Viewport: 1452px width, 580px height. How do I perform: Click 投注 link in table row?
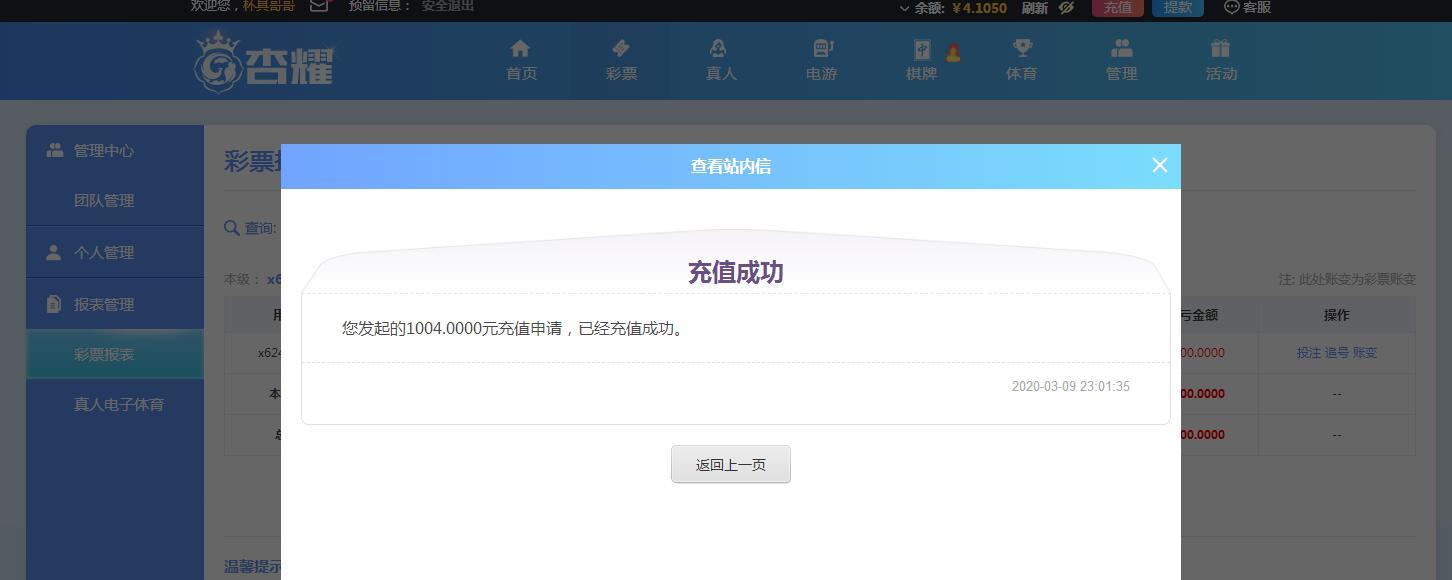pyautogui.click(x=1308, y=353)
